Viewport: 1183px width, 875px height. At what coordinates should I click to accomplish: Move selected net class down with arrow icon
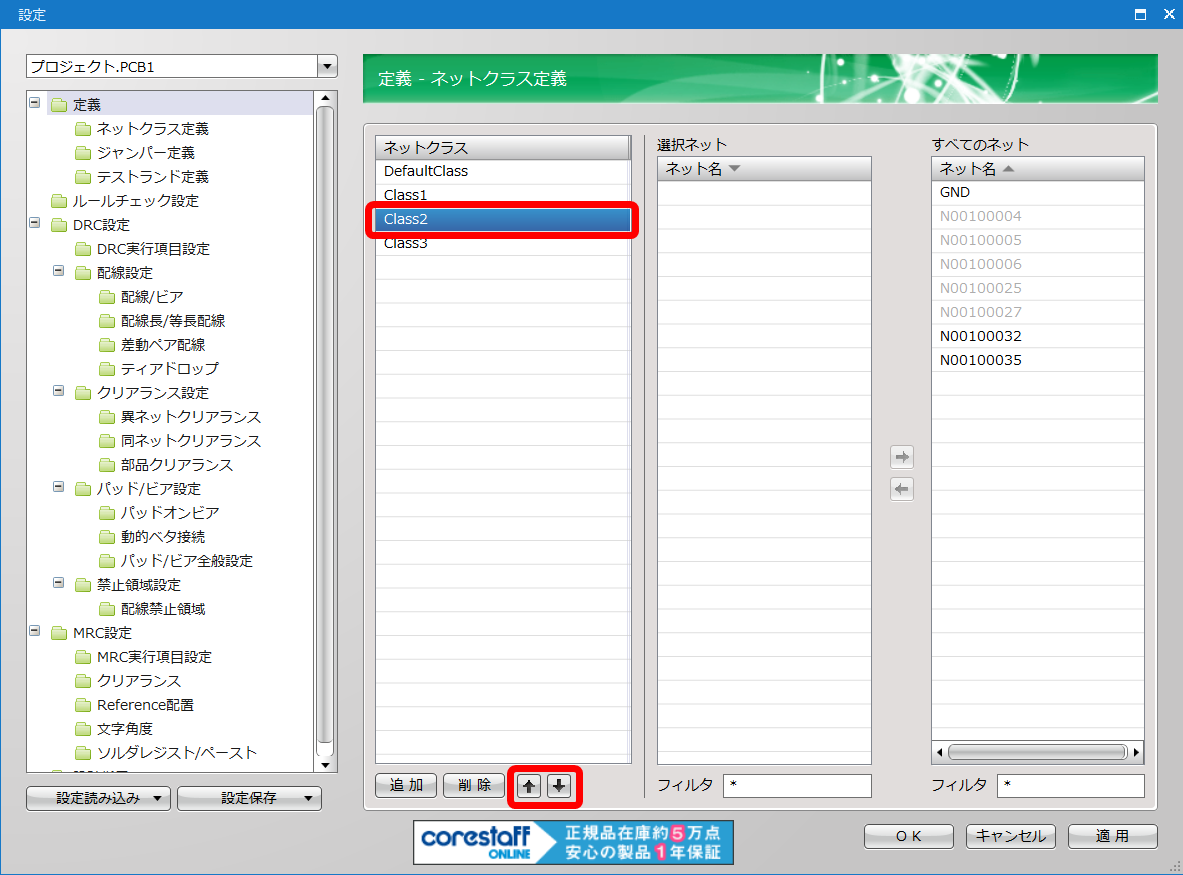click(x=560, y=786)
